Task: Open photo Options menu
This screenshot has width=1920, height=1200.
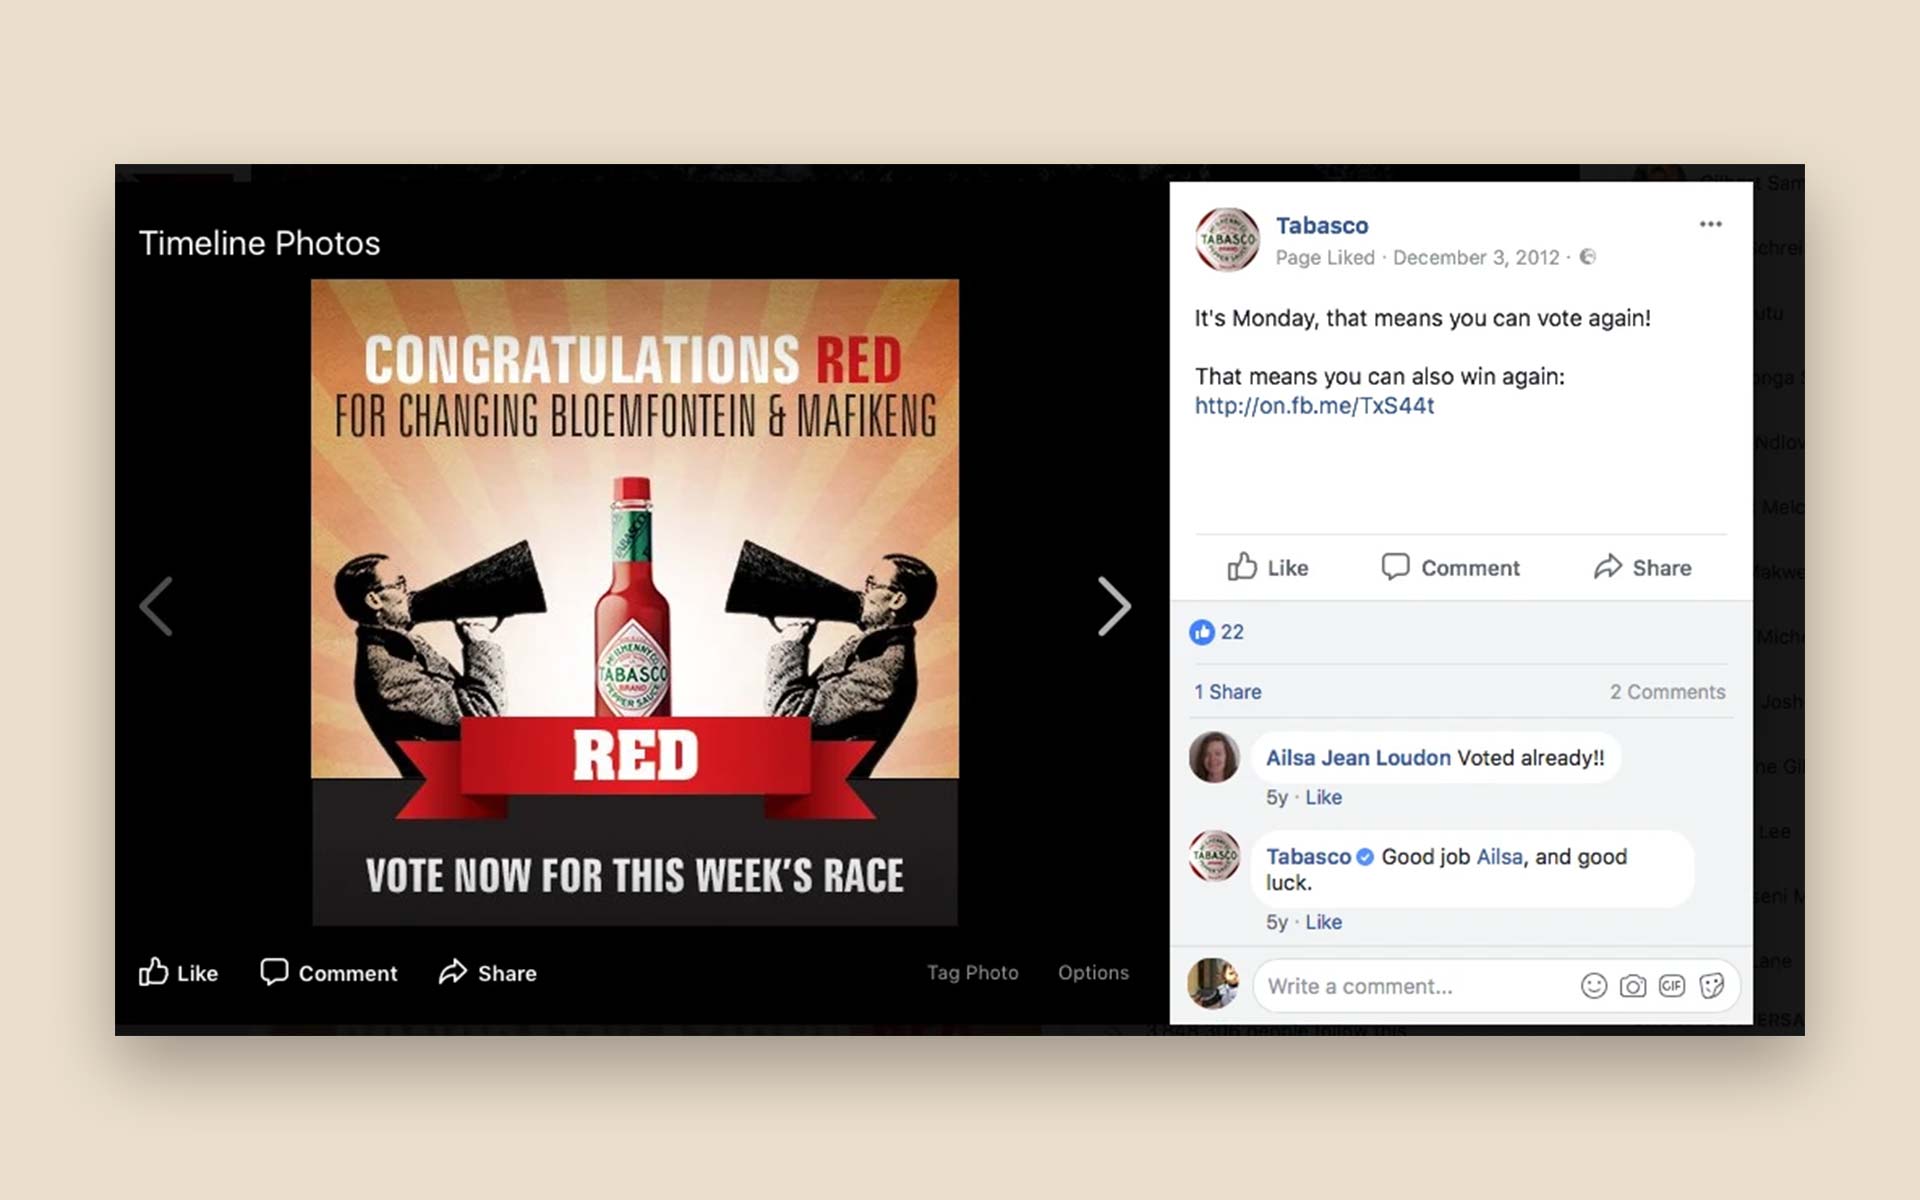Action: pyautogui.click(x=1093, y=972)
